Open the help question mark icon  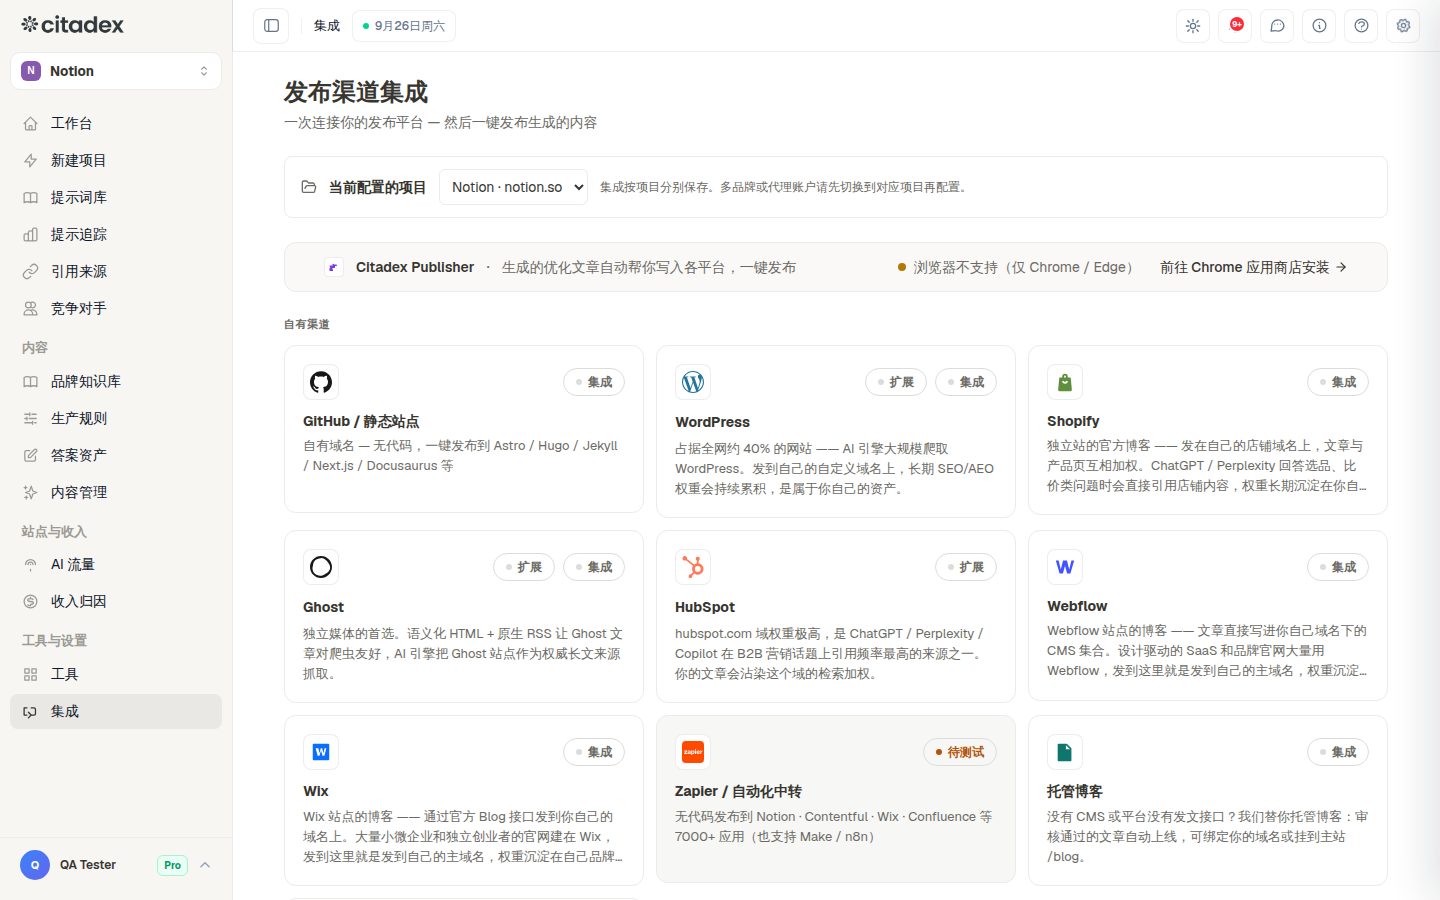[1361, 26]
